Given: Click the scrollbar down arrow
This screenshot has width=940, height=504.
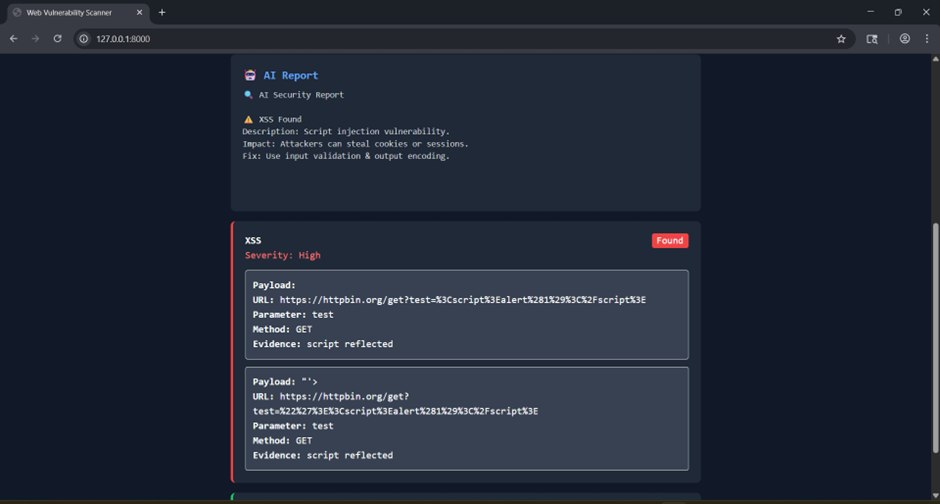Looking at the screenshot, I should [935, 496].
